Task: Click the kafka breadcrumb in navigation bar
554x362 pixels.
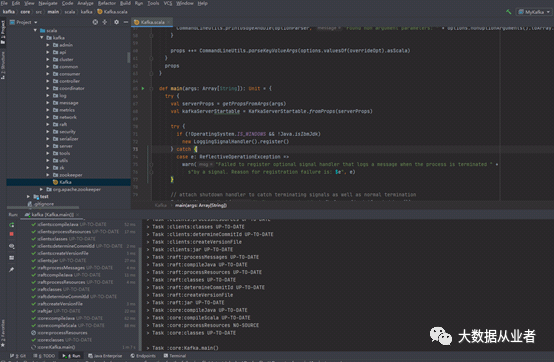Action: 9,12
